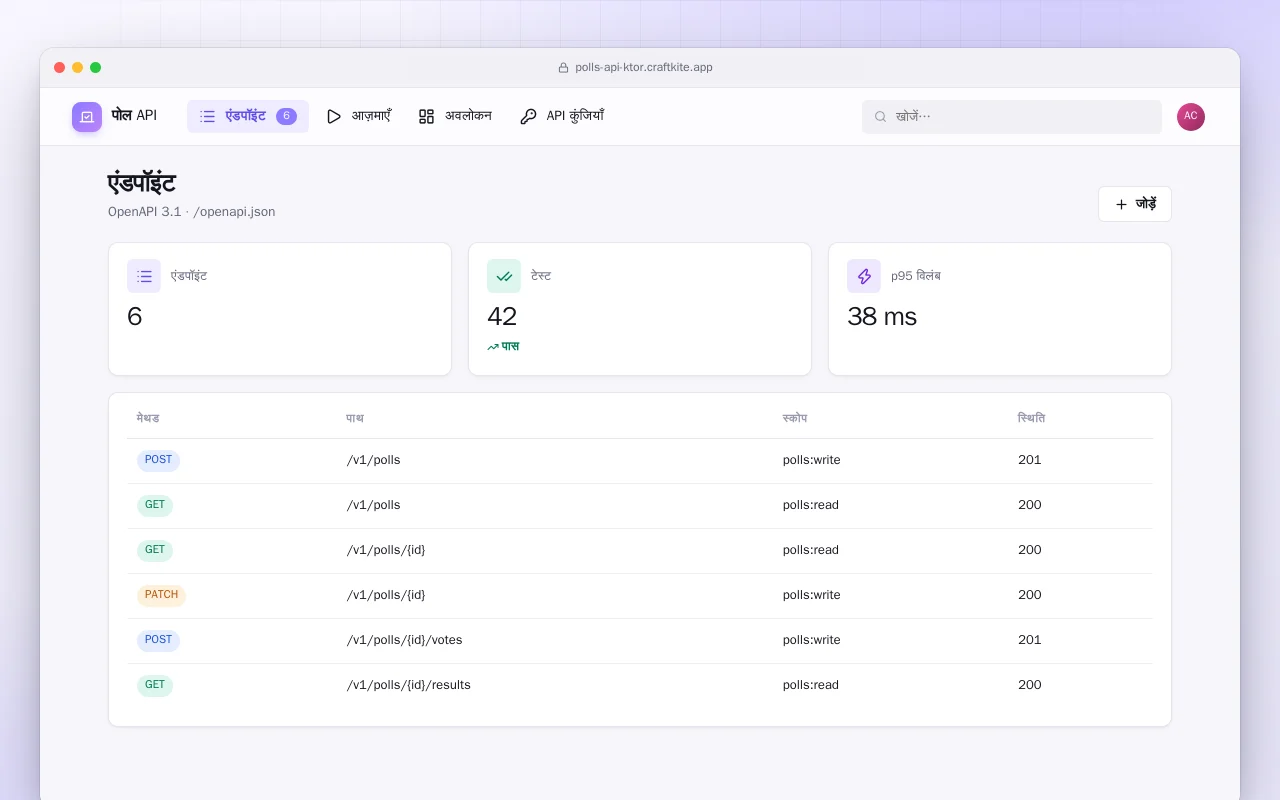Image resolution: width=1280 pixels, height=800 pixels.
Task: Click the search magnifier icon
Action: 880,117
